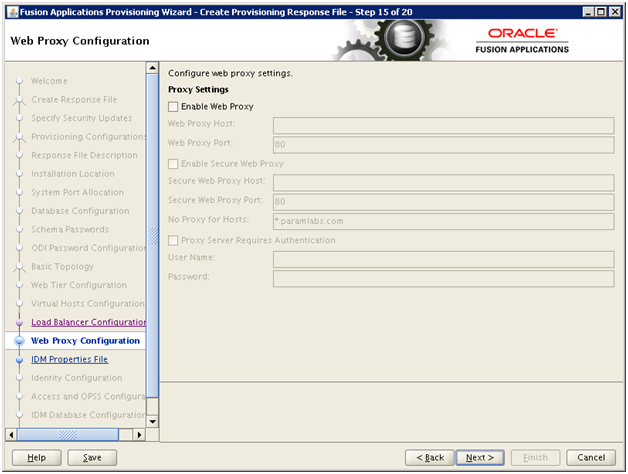628x474 pixels.
Task: Select Schema Passwords step
Action: pyautogui.click(x=70, y=230)
